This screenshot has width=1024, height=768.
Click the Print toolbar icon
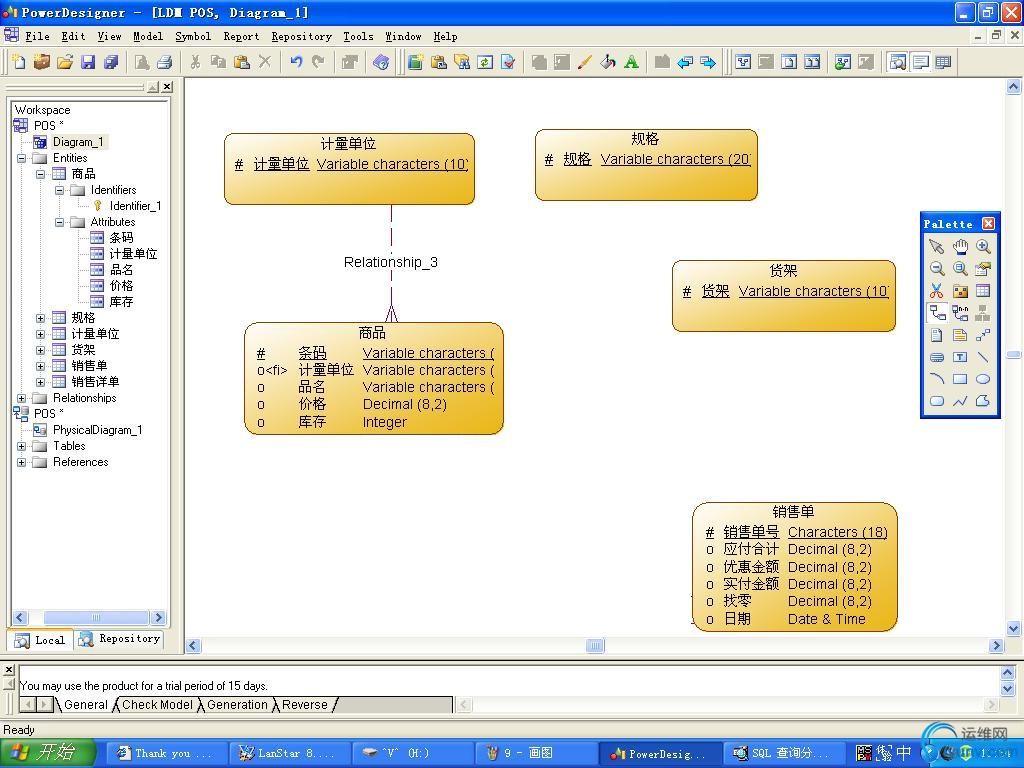point(165,62)
